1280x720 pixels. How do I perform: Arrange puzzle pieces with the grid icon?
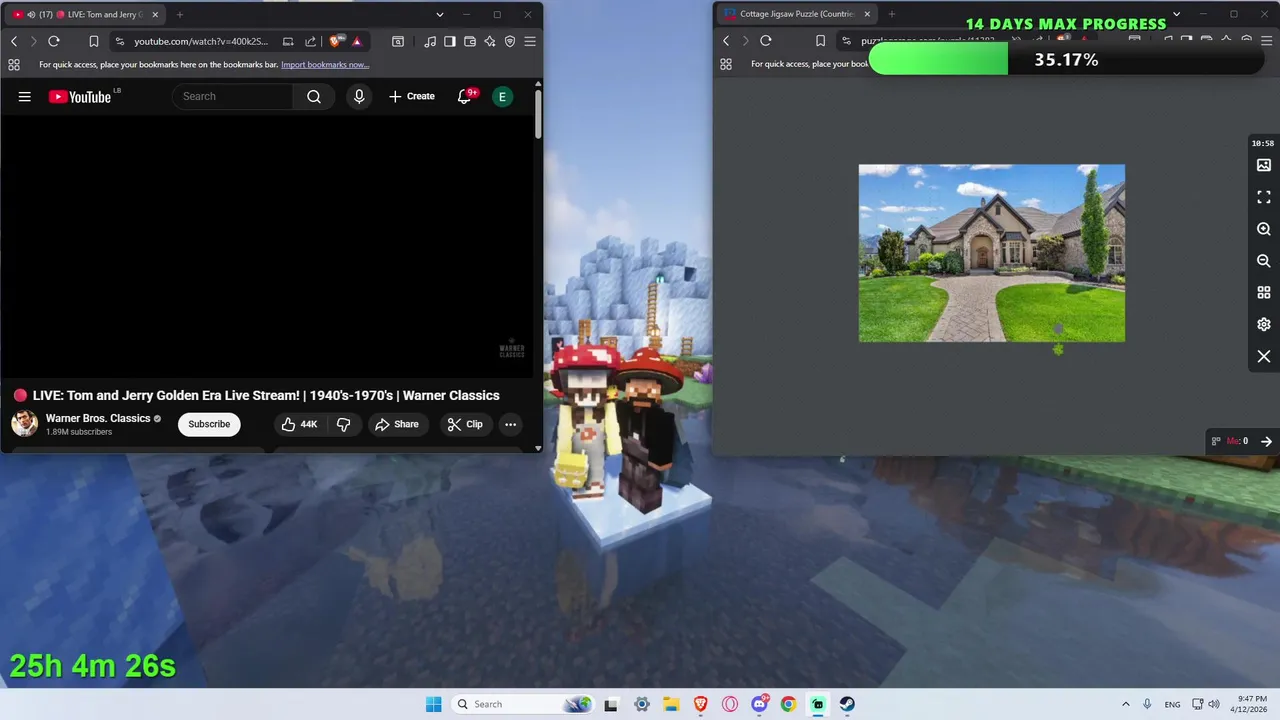pos(1264,293)
